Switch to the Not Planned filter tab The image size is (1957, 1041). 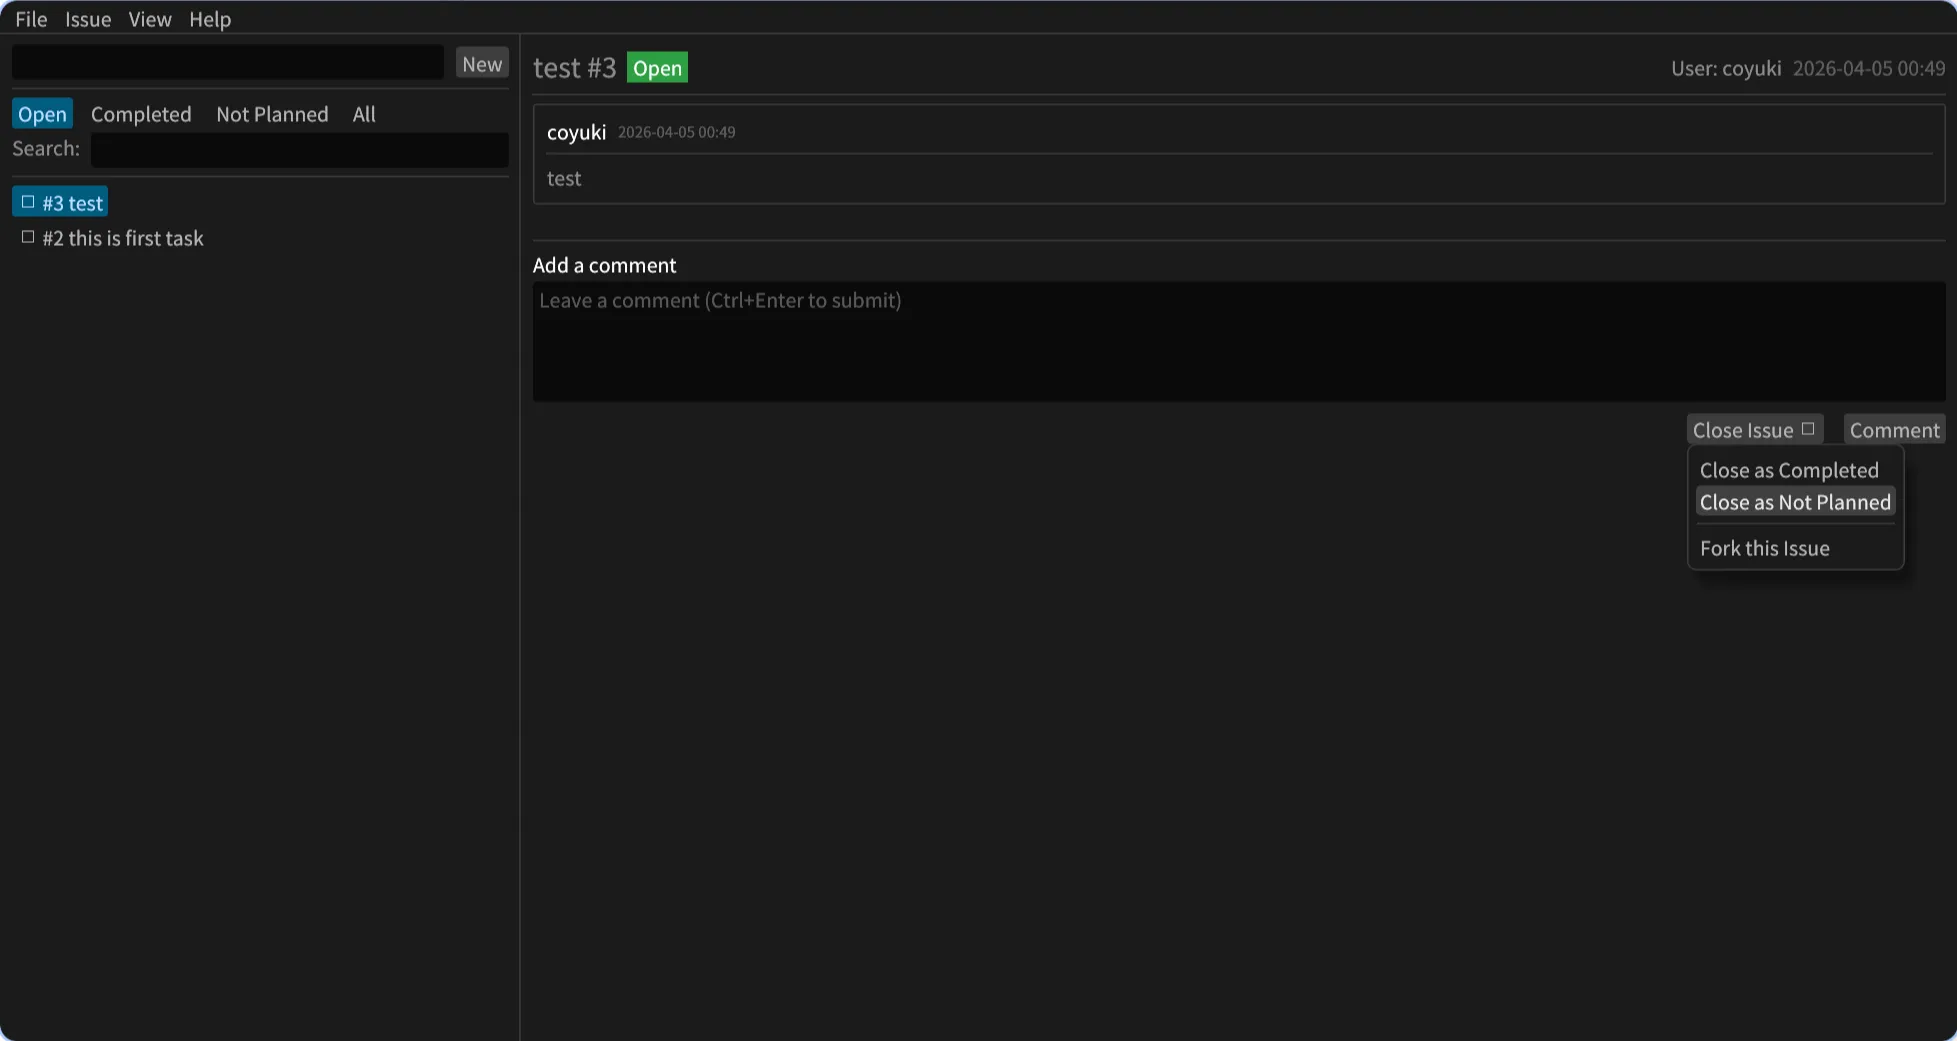pos(271,113)
